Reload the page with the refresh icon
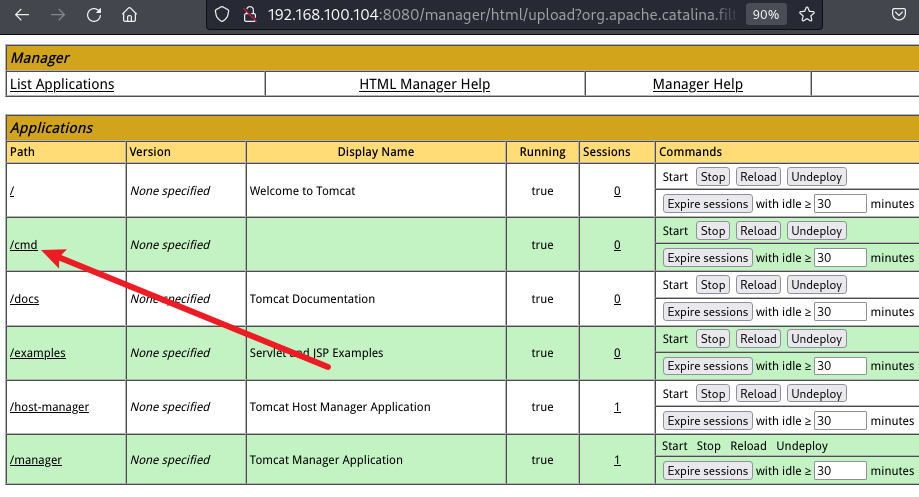Image resolution: width=919 pixels, height=497 pixels. [94, 15]
